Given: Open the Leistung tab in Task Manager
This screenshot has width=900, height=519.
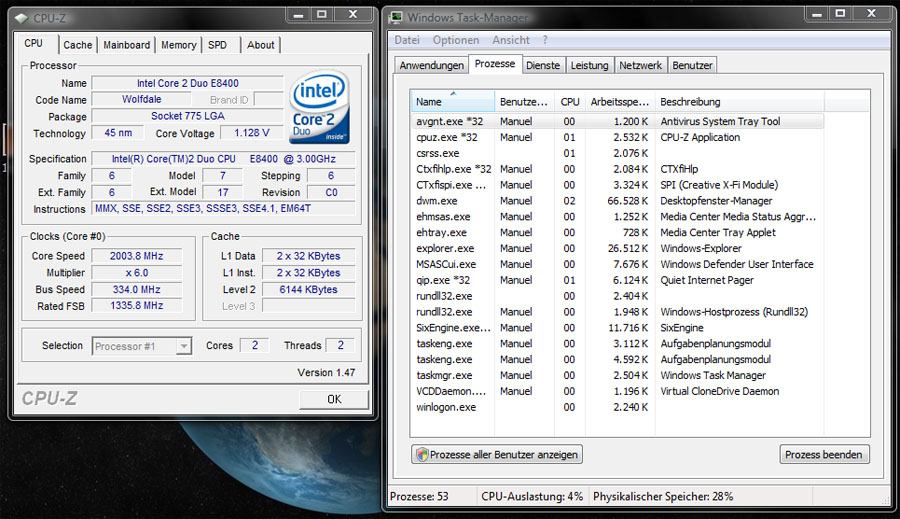Looking at the screenshot, I should coord(589,65).
